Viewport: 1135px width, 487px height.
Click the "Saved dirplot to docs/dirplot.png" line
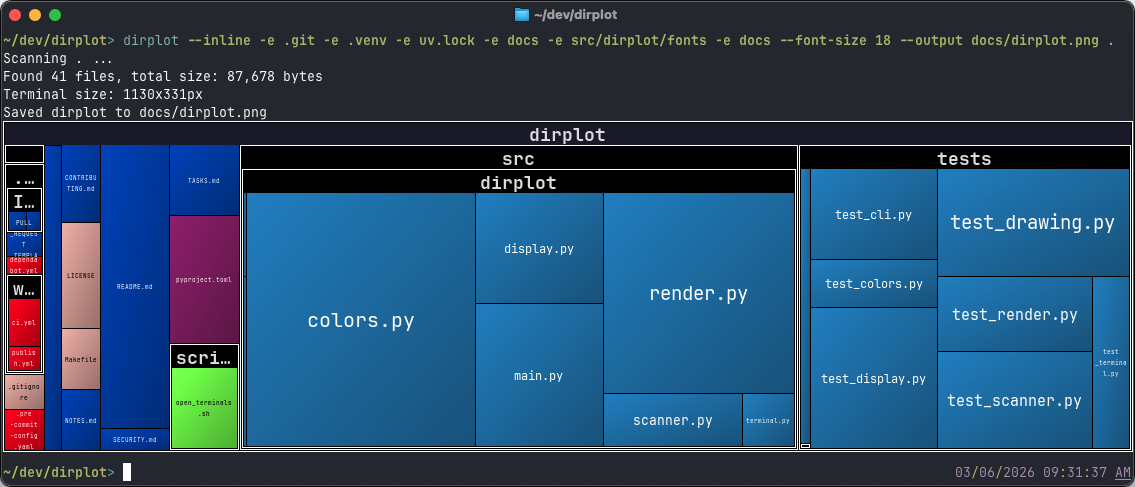tap(135, 112)
